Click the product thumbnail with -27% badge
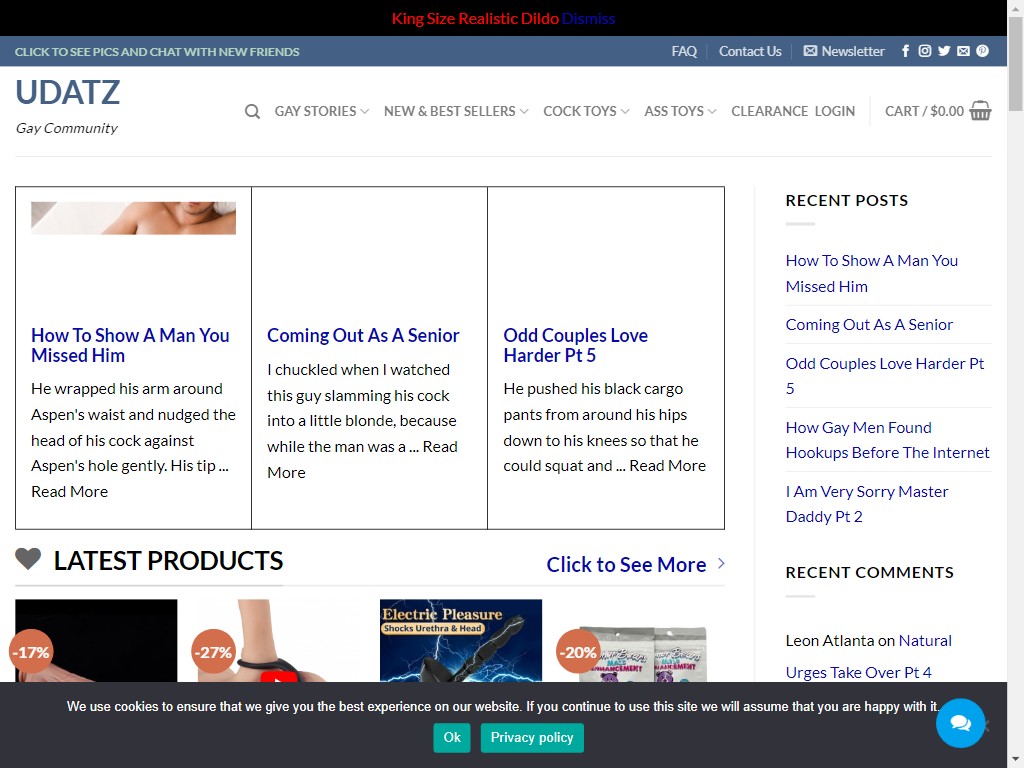This screenshot has width=1024, height=768. 278,641
